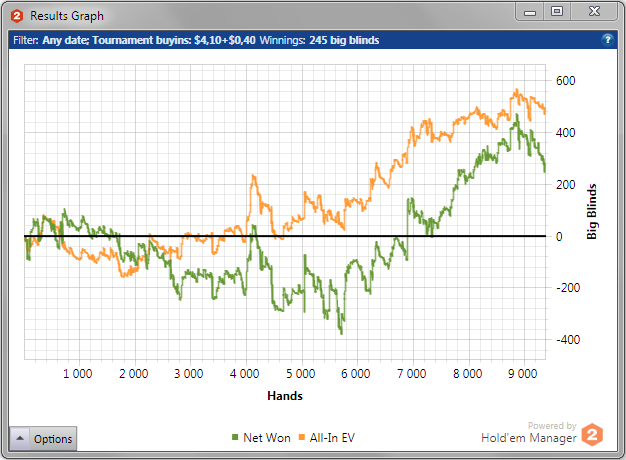The image size is (626, 460).
Task: Click the 600 y-axis label
Action: coord(566,81)
